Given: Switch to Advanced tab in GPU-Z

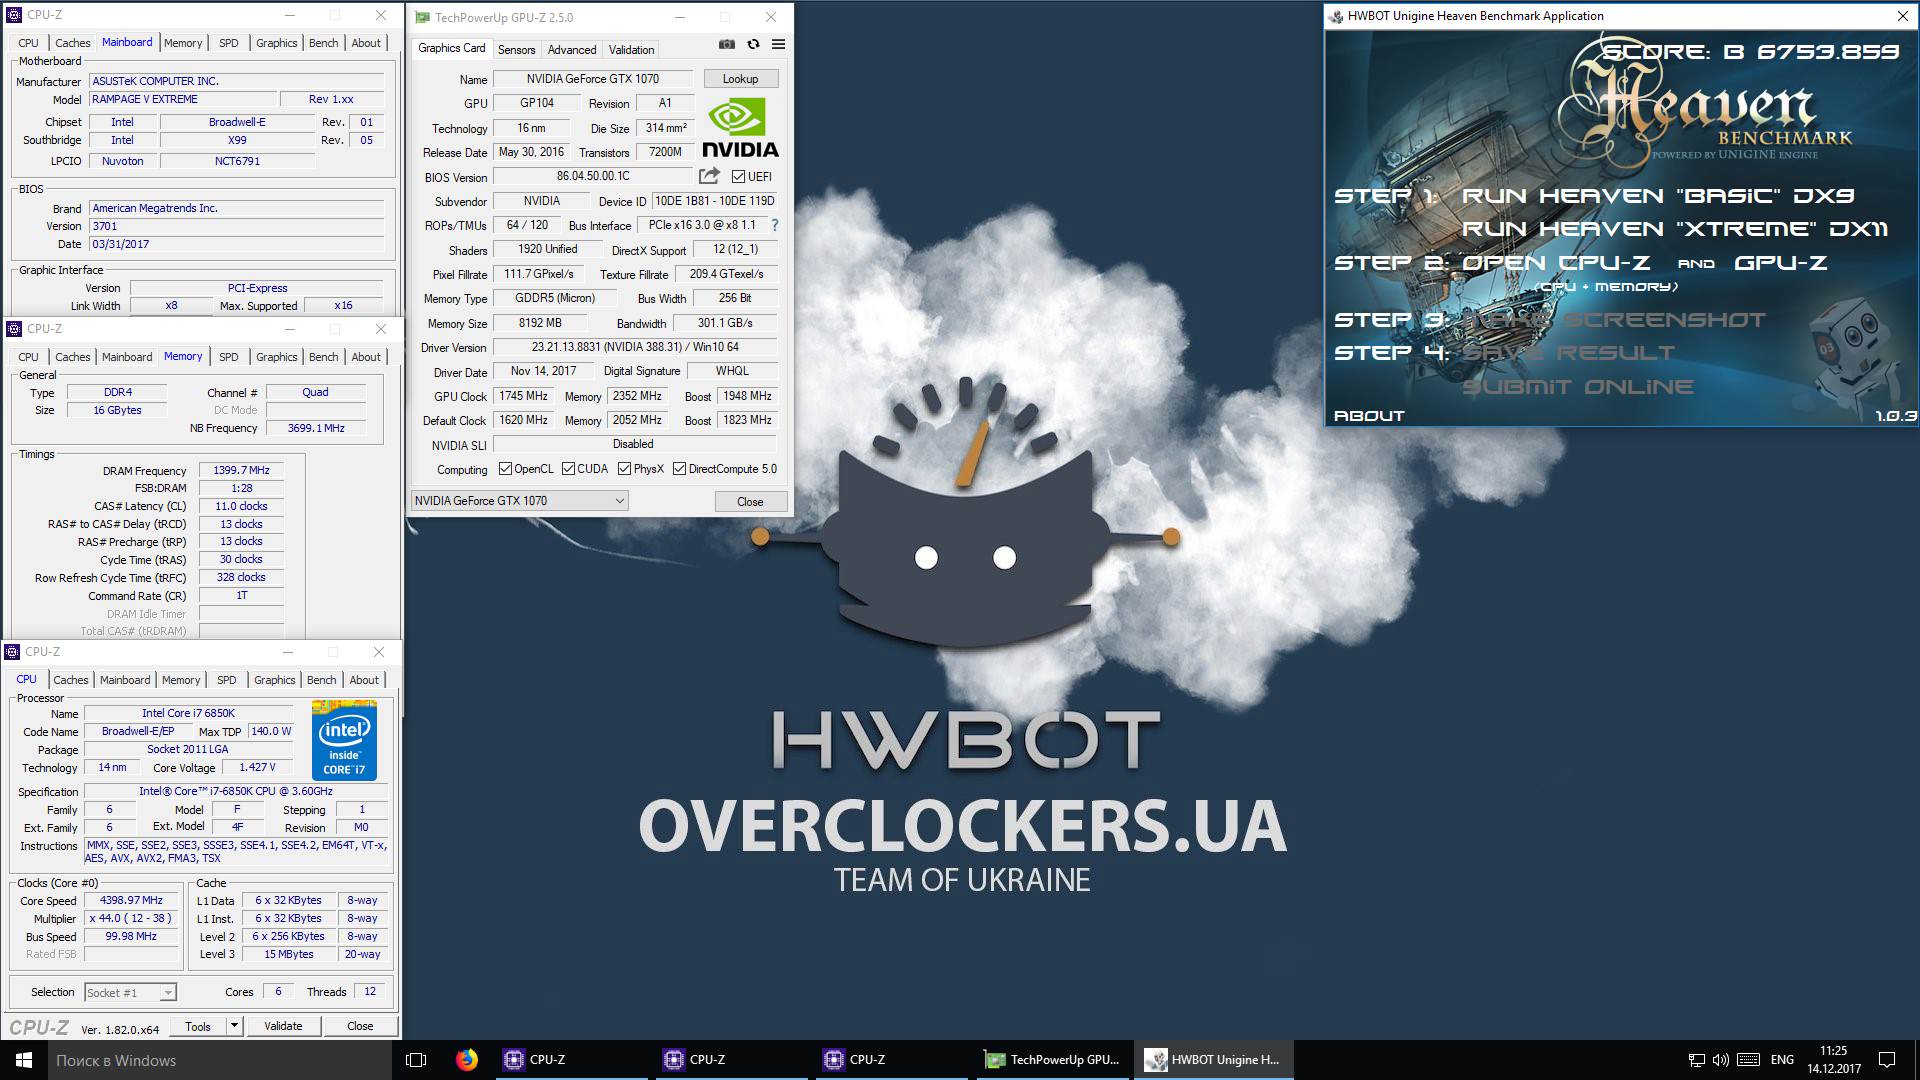Looking at the screenshot, I should click(x=572, y=50).
